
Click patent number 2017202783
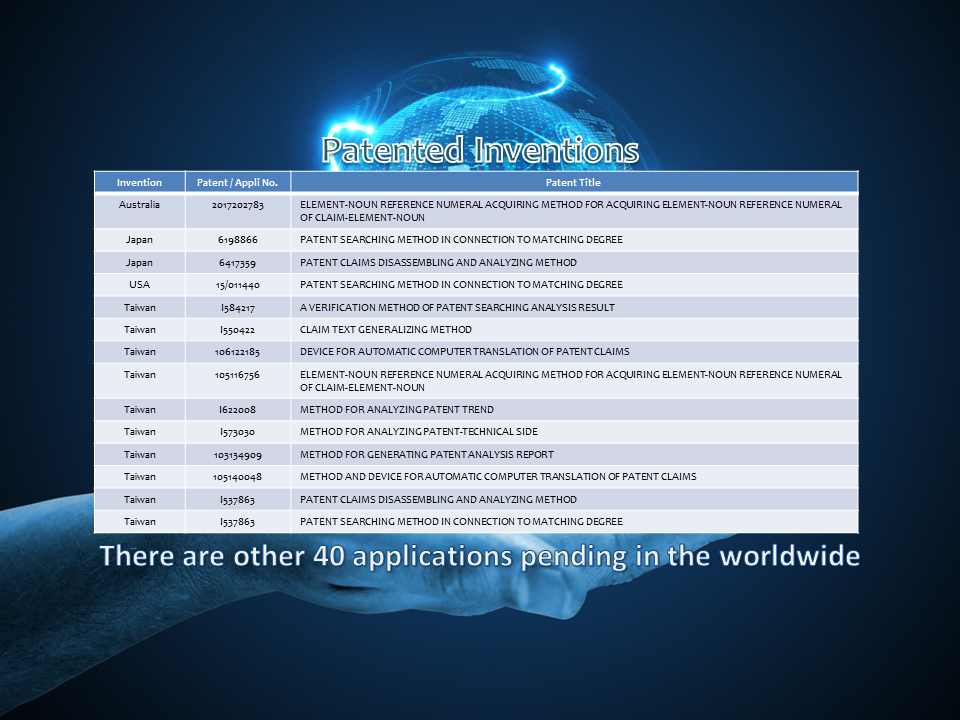tap(238, 205)
